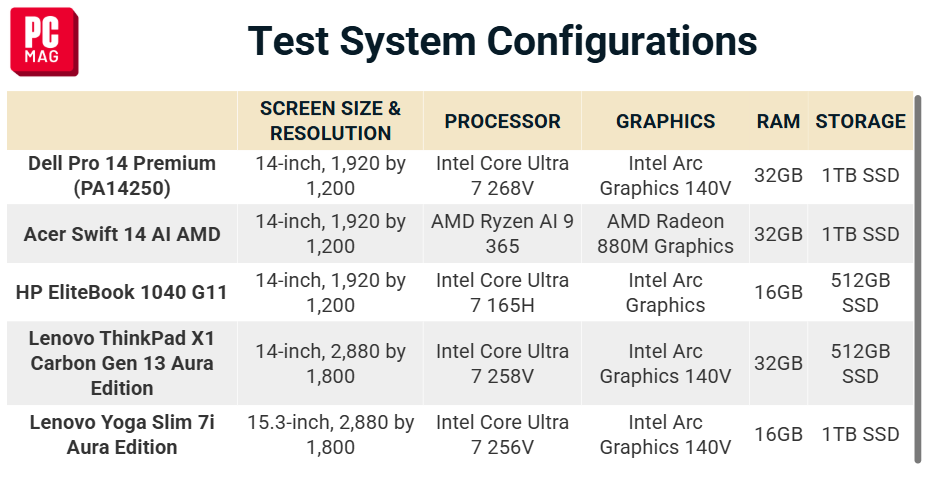937x486 pixels.
Task: Click Lenovo Yoga Slim 7i Aura Edition label
Action: (x=122, y=435)
